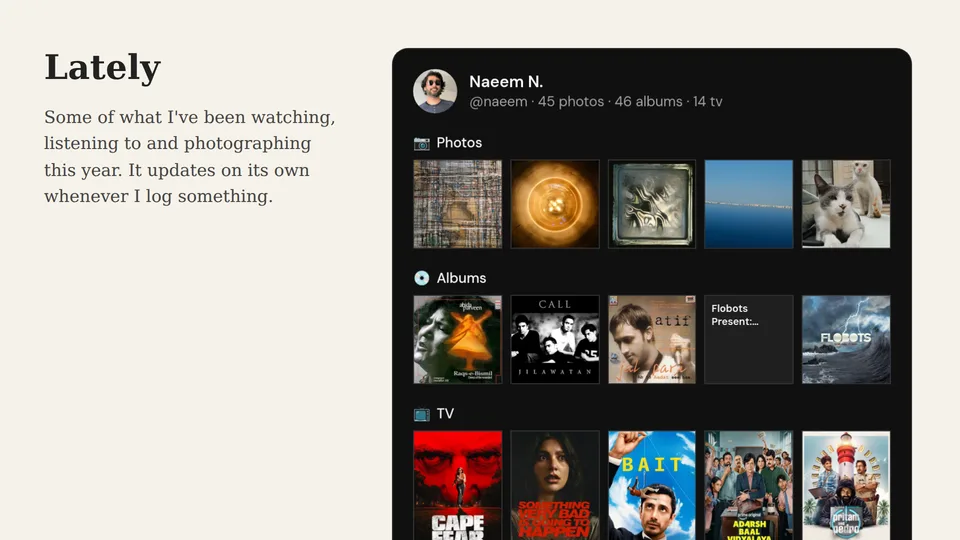Viewport: 960px width, 540px height.
Task: Open the Cape Fear TV poster
Action: 457,486
